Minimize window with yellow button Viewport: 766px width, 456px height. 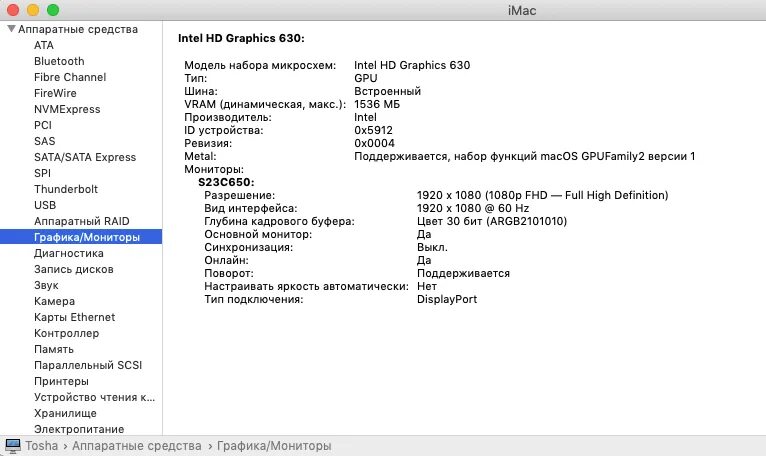(x=33, y=10)
